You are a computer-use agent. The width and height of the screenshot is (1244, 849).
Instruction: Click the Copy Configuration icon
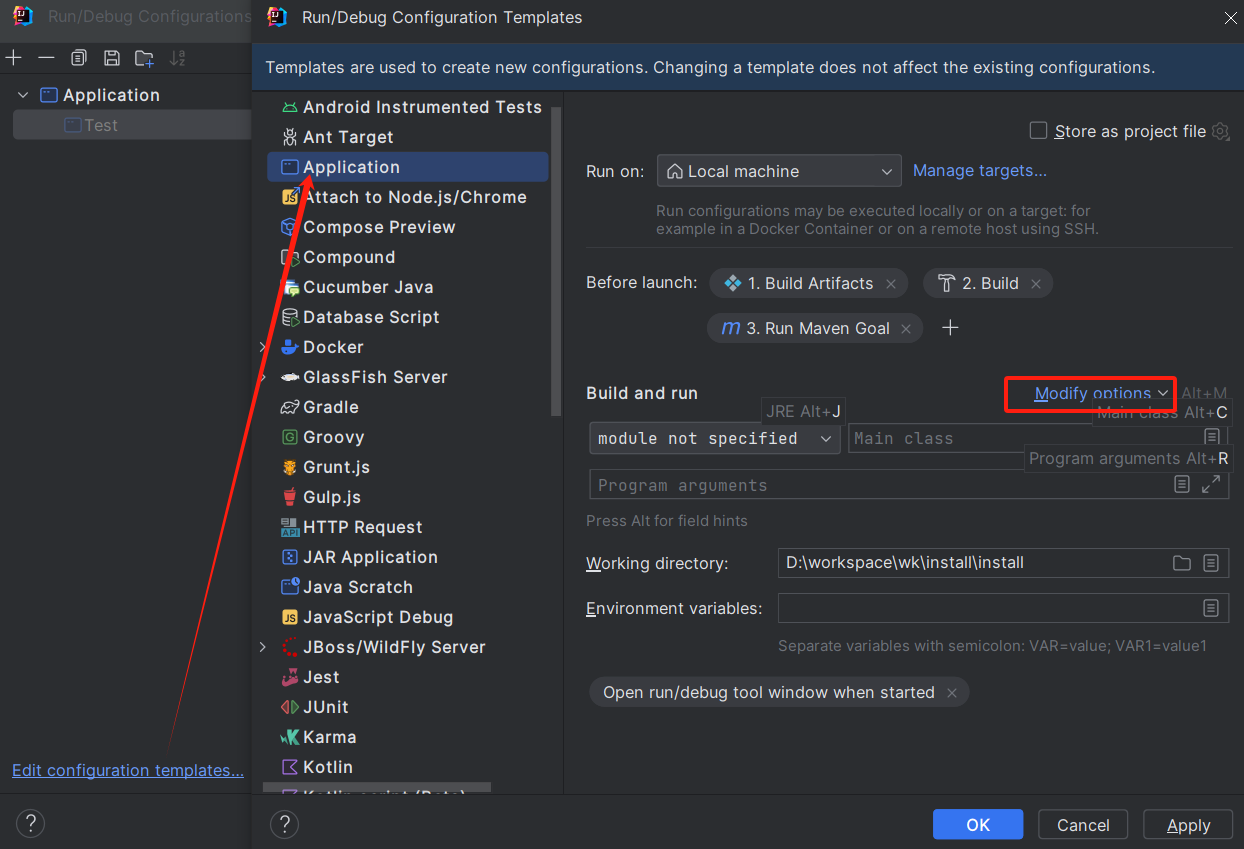pyautogui.click(x=79, y=58)
